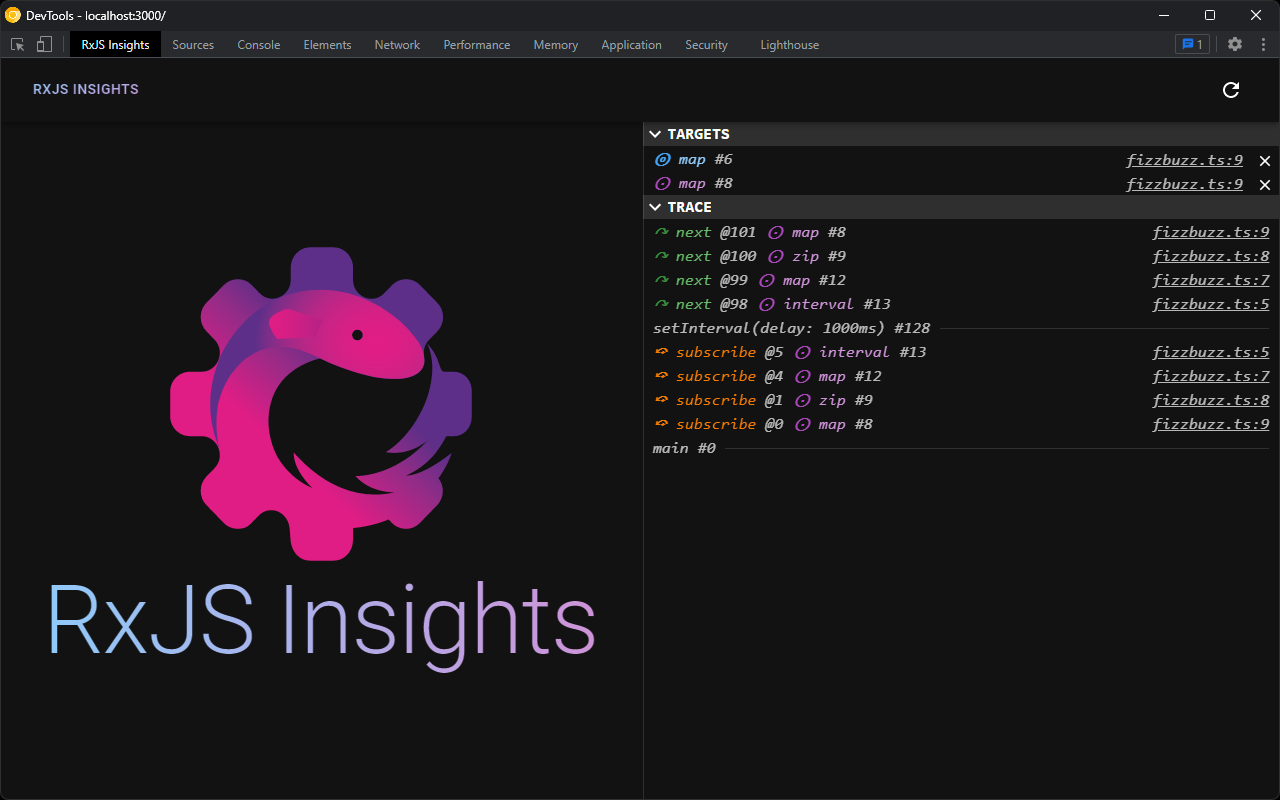Remove the map #6 target

pos(1265,161)
